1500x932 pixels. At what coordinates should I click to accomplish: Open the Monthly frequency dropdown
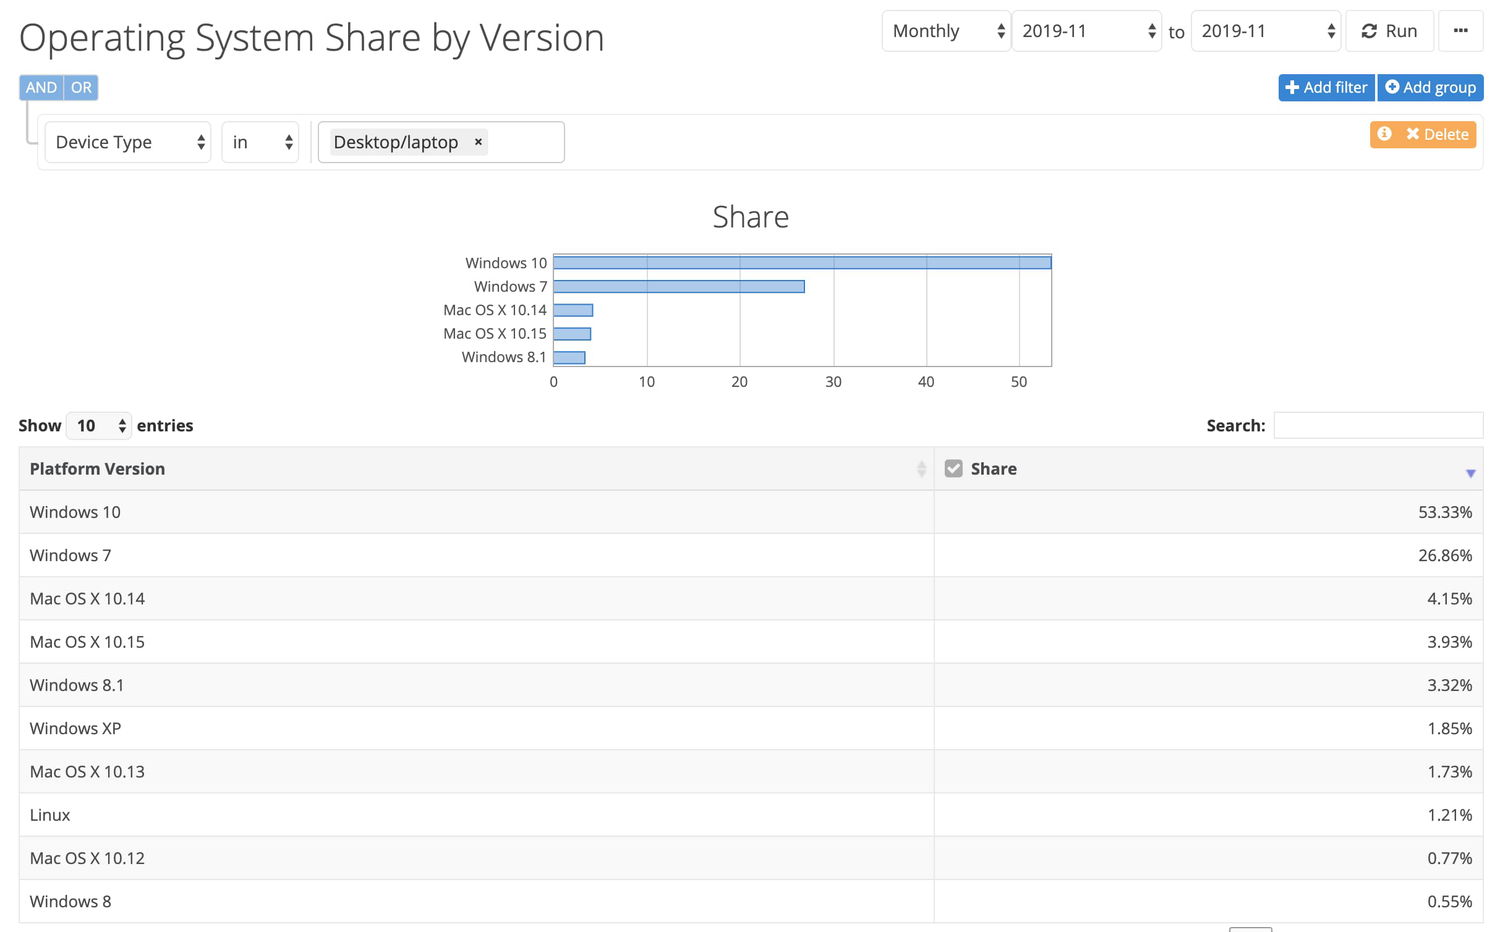(945, 31)
